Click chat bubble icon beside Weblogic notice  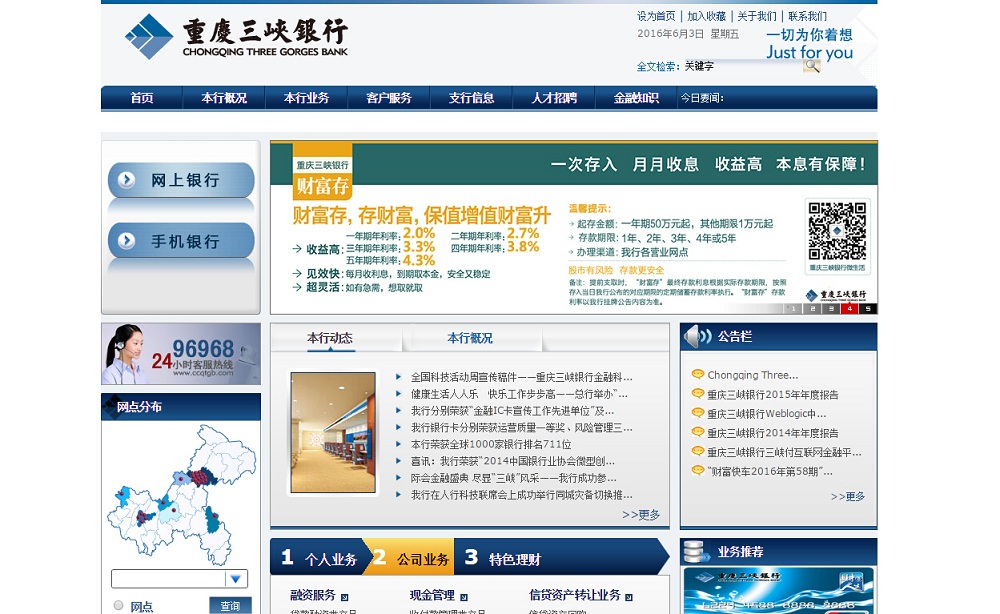tap(698, 413)
